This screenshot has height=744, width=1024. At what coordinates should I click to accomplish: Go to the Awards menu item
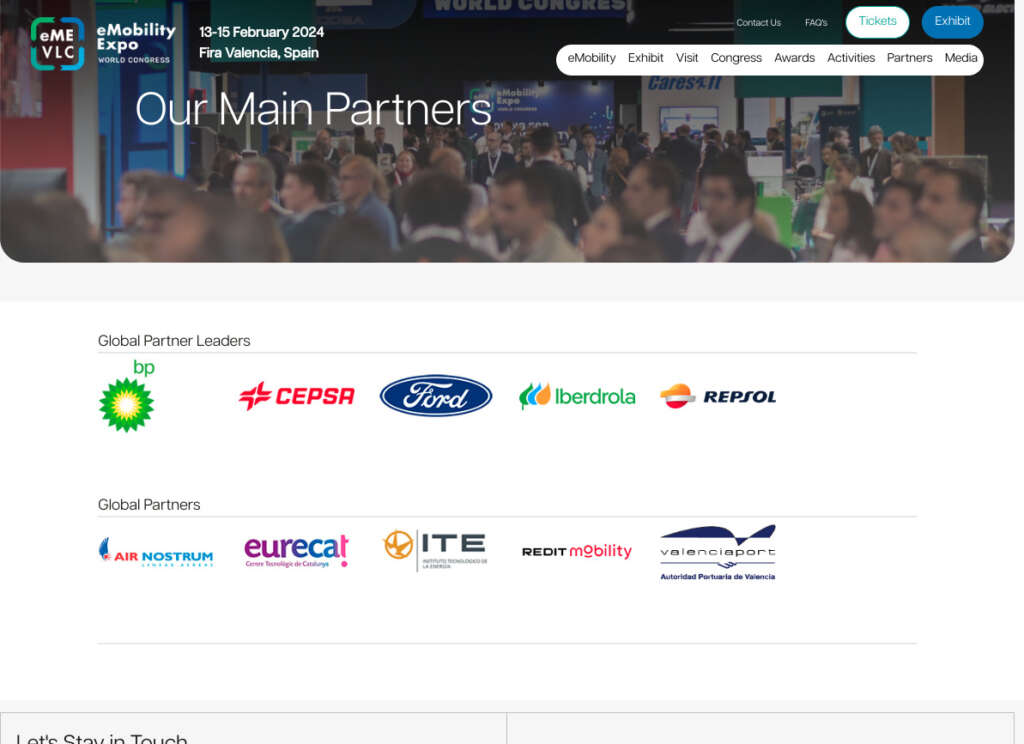(x=794, y=58)
